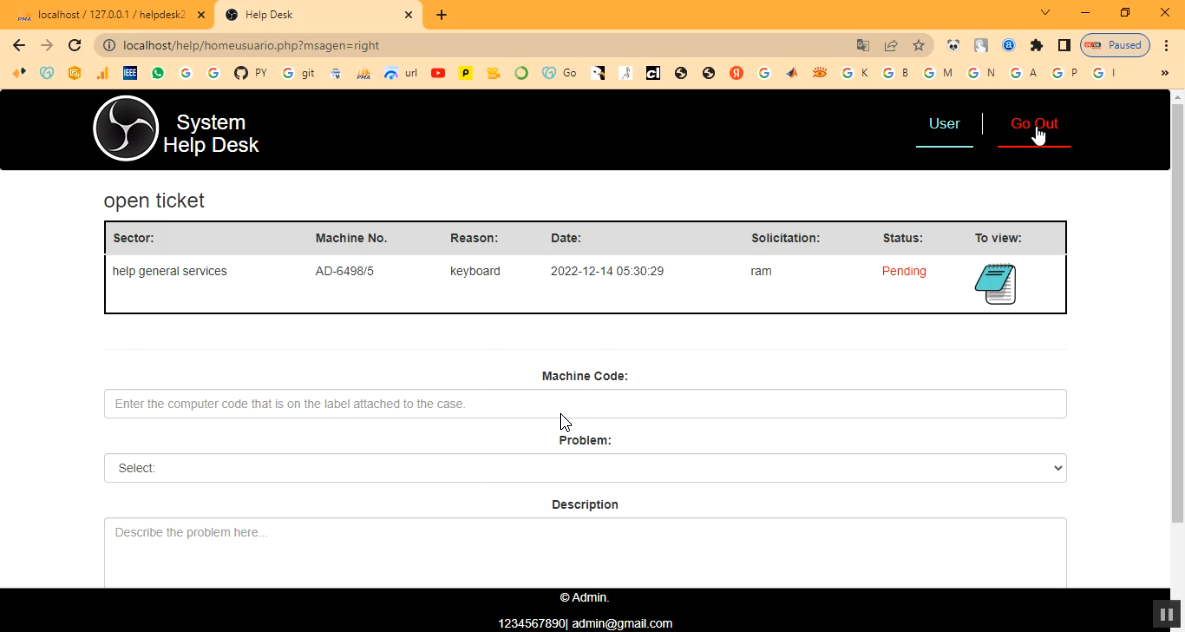Click the 'help general services' sector cell
The width and height of the screenshot is (1185, 632).
[x=169, y=271]
